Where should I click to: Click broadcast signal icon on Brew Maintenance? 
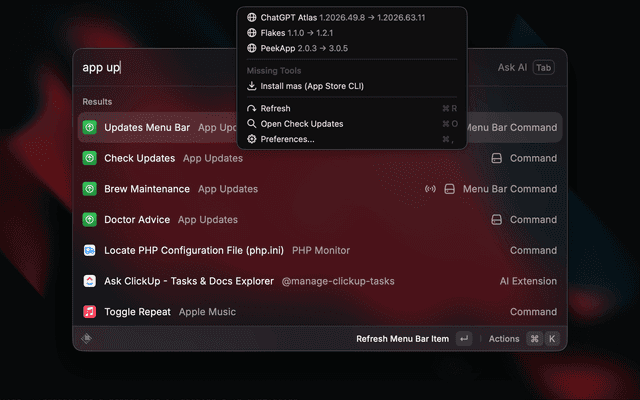tap(430, 189)
